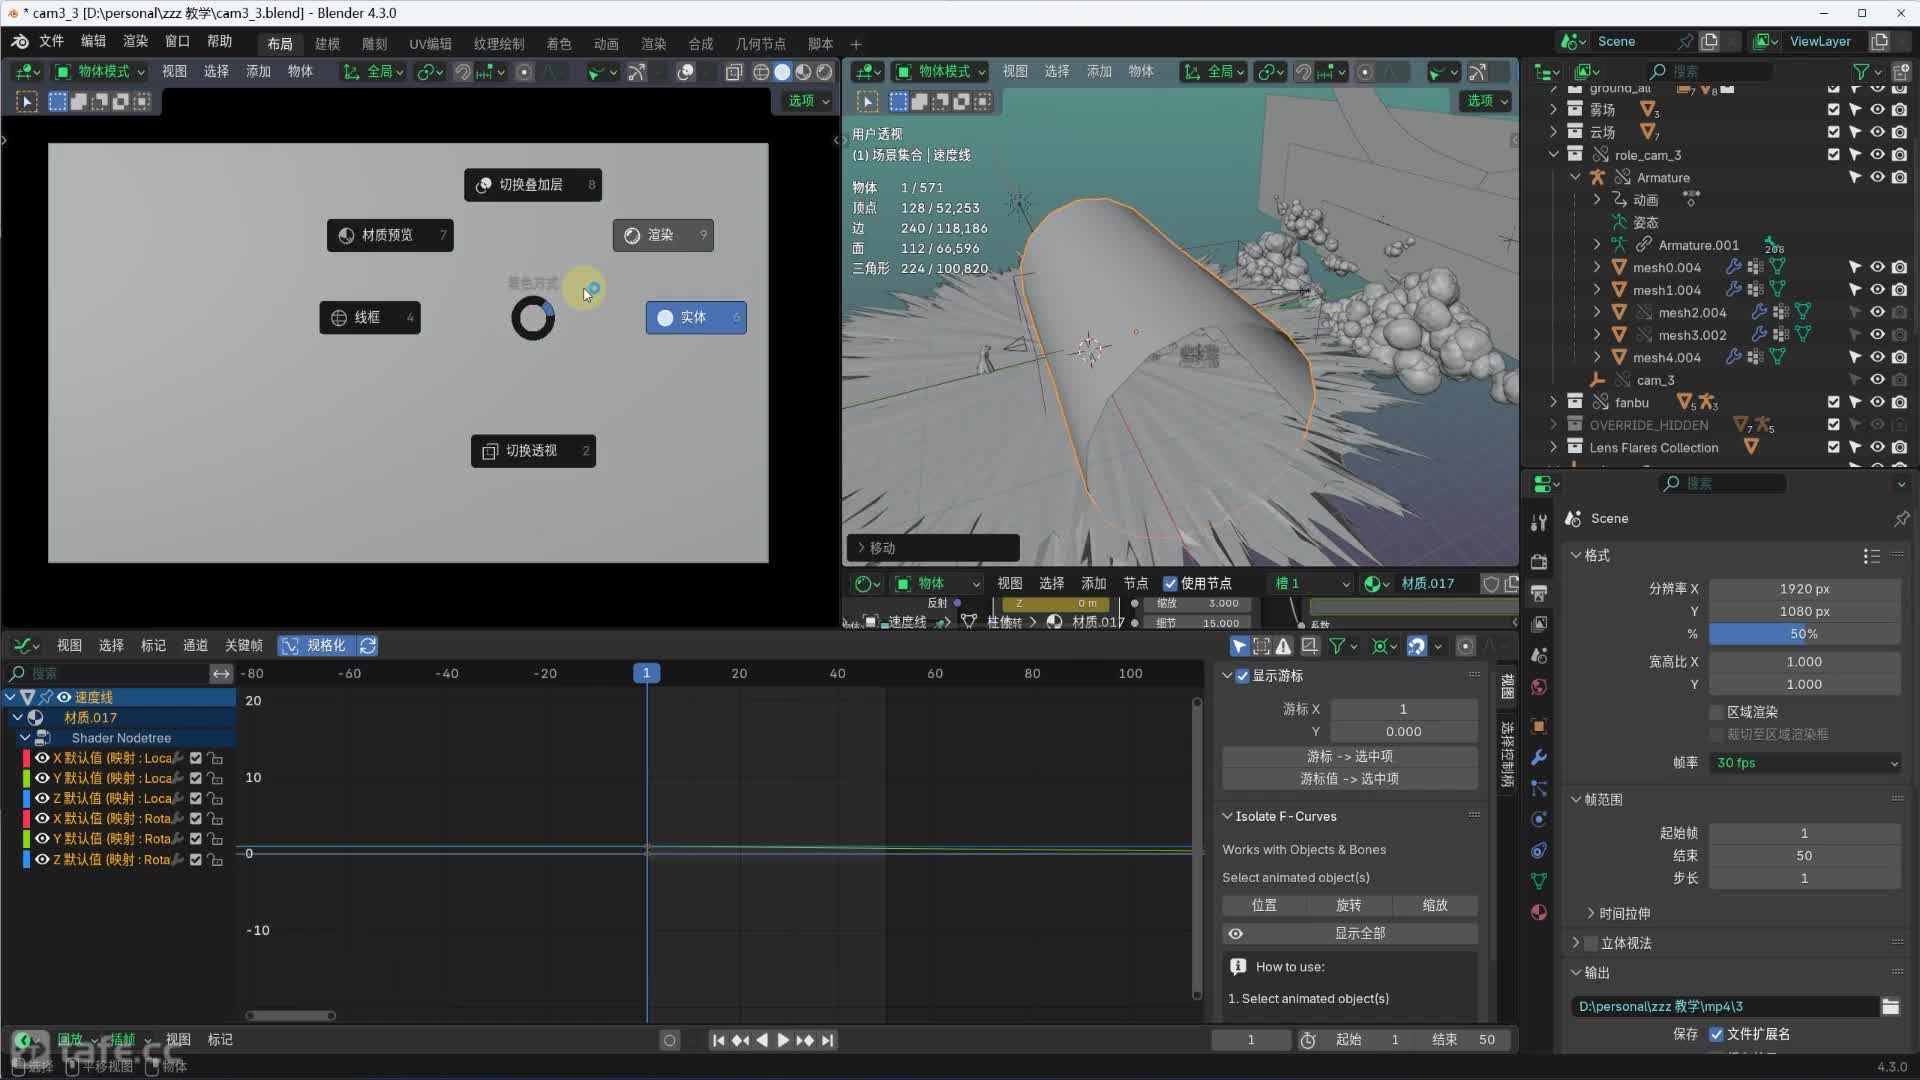Toggle the Normalize (规格化) button
The height and width of the screenshot is (1080, 1920).
(x=314, y=646)
